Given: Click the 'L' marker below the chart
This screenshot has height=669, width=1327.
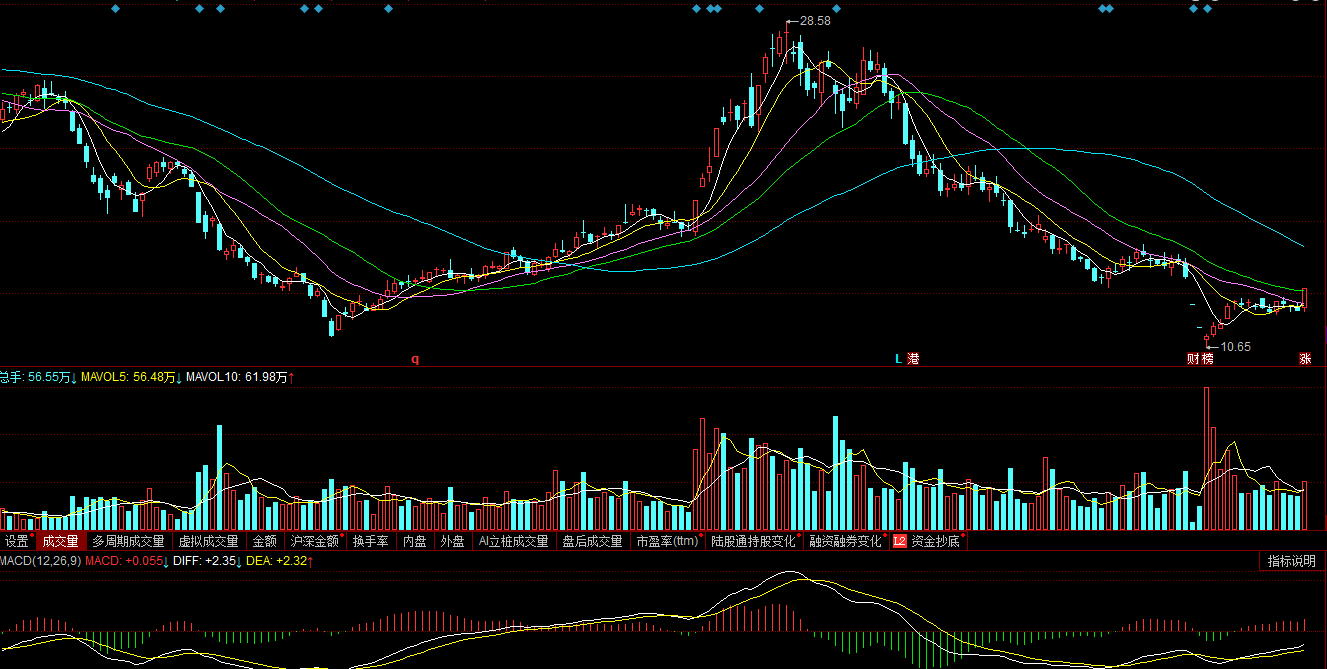Looking at the screenshot, I should (x=898, y=358).
